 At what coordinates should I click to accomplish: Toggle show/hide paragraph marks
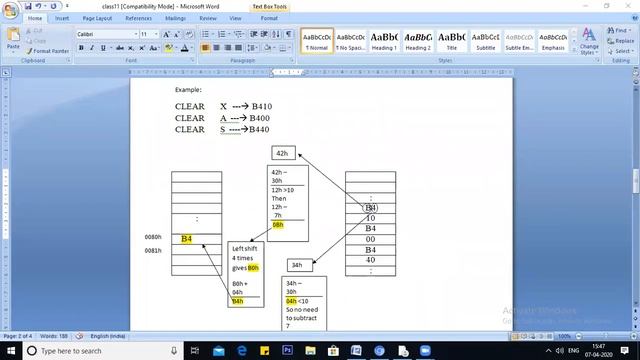(x=288, y=34)
